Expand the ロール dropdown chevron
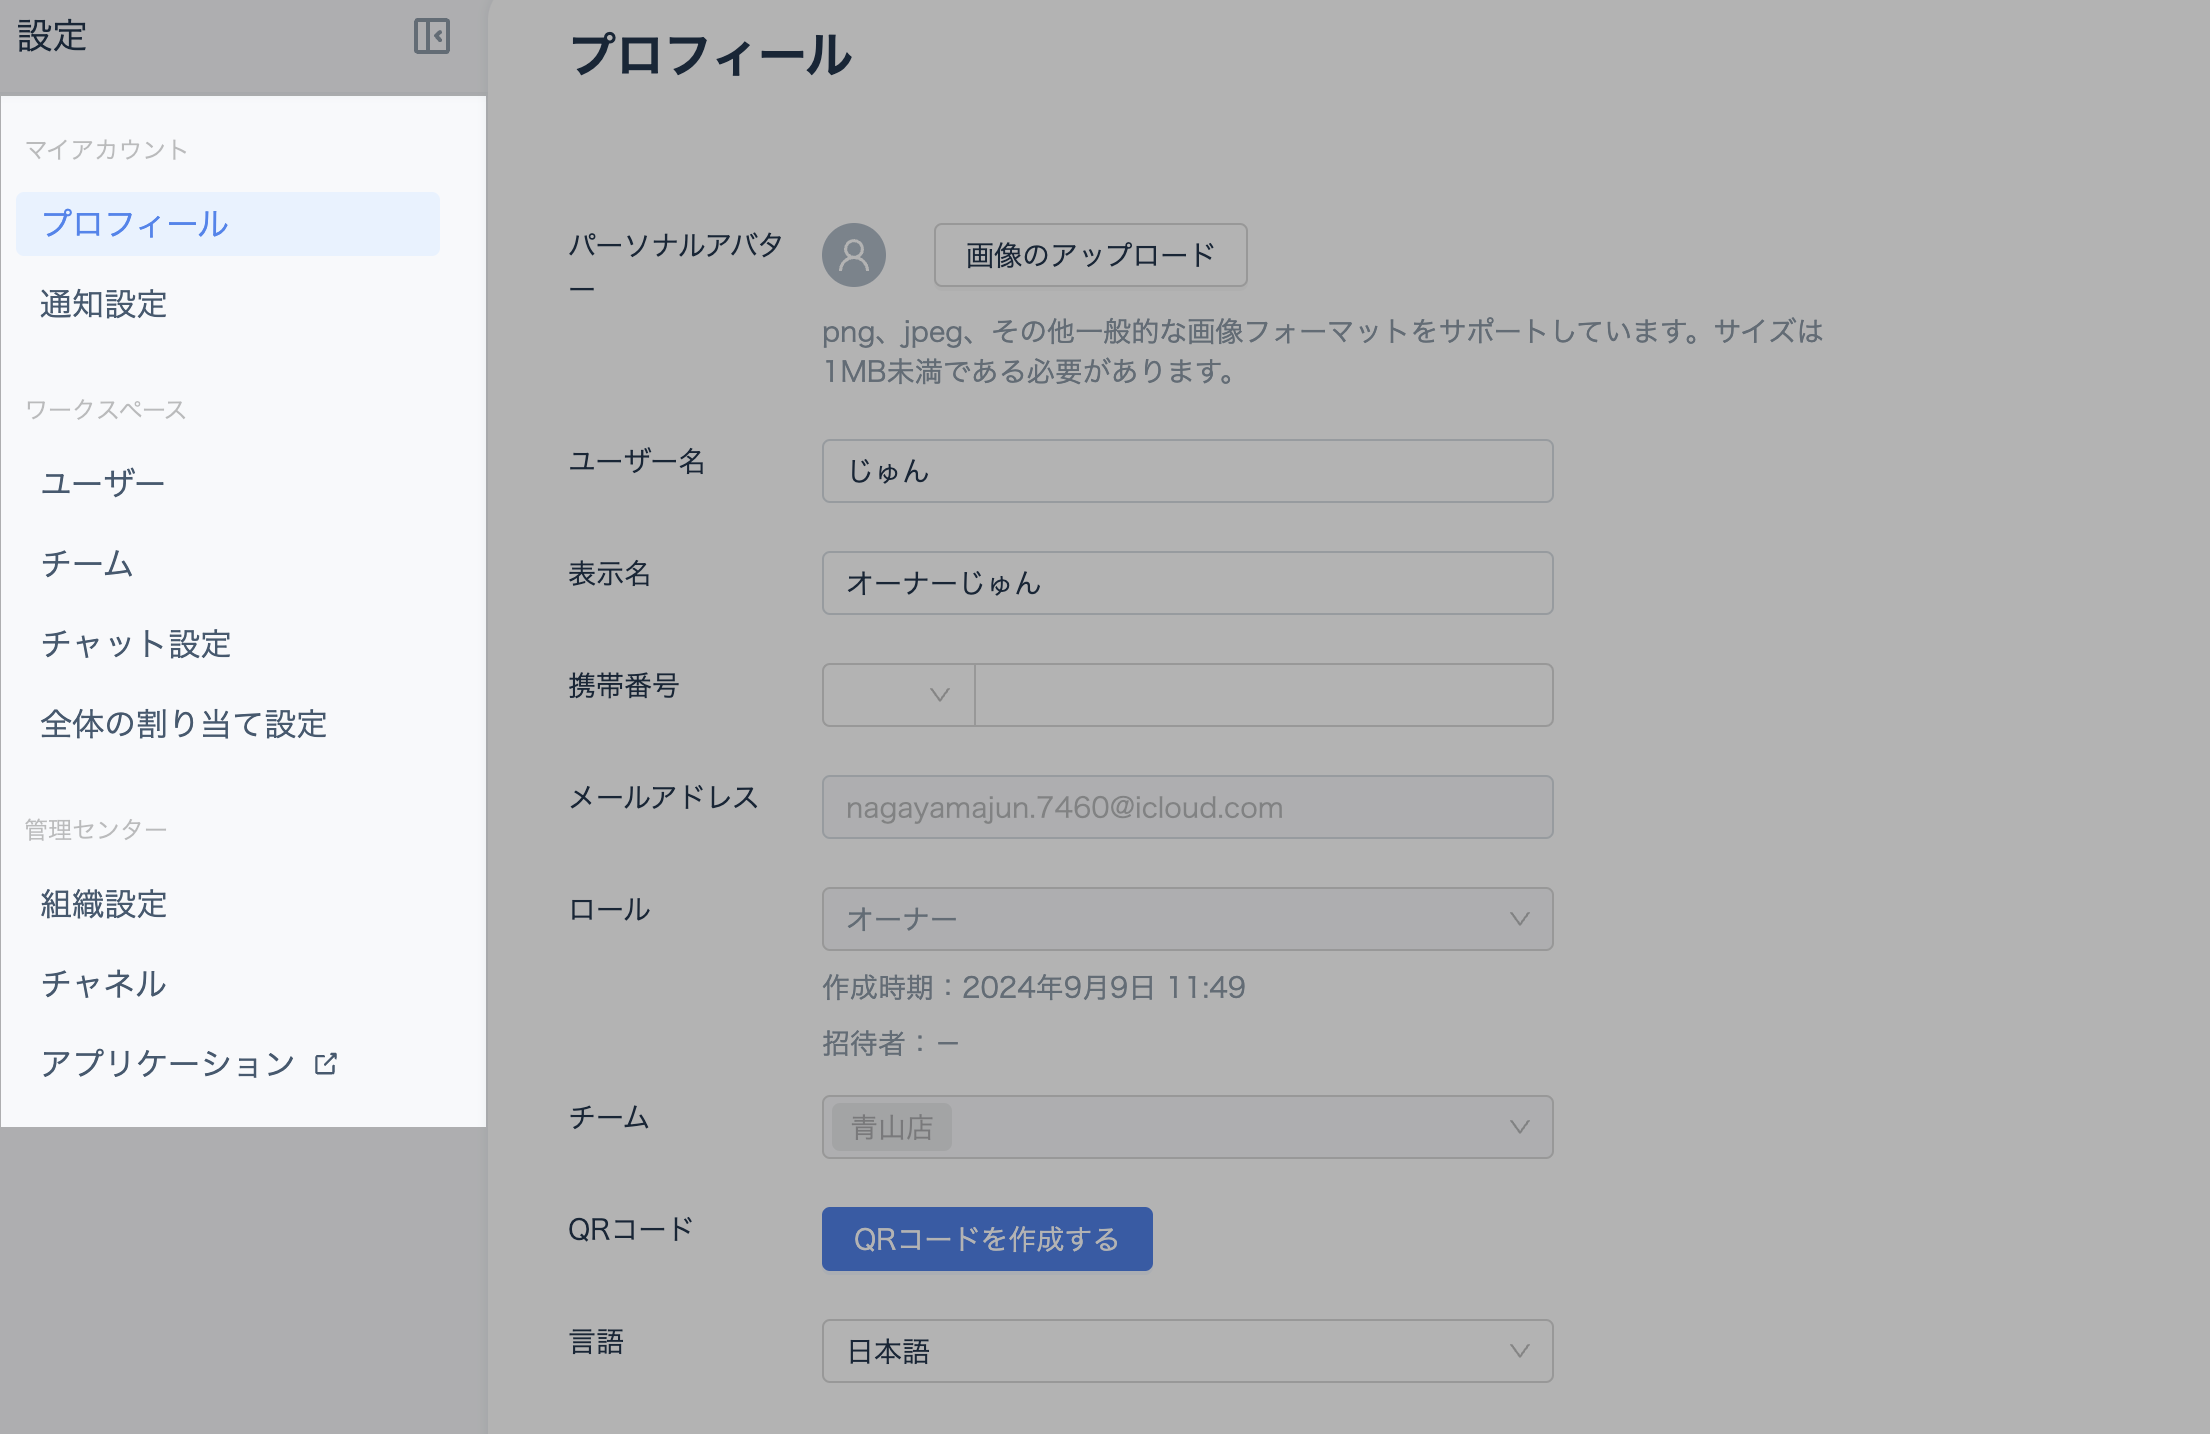The image size is (2210, 1434). pyautogui.click(x=1519, y=919)
